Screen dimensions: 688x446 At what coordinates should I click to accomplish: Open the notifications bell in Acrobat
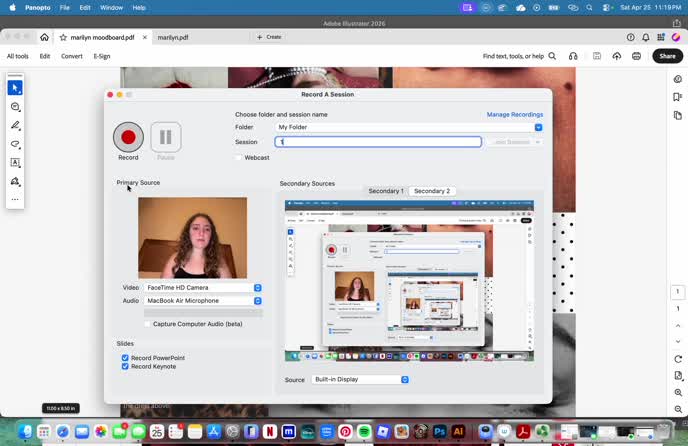645,37
